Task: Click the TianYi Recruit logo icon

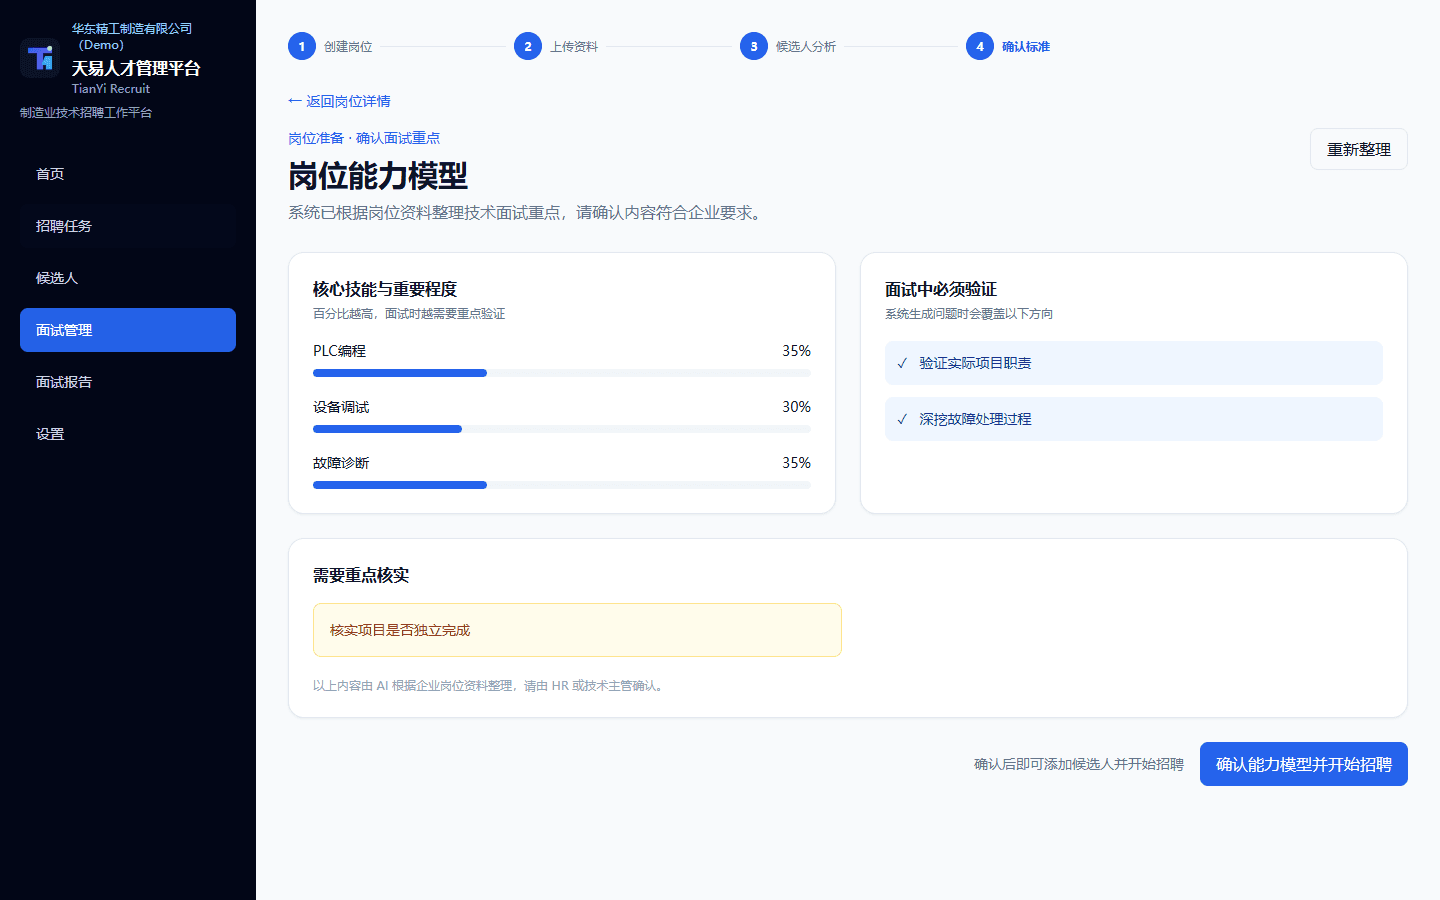Action: [x=40, y=58]
